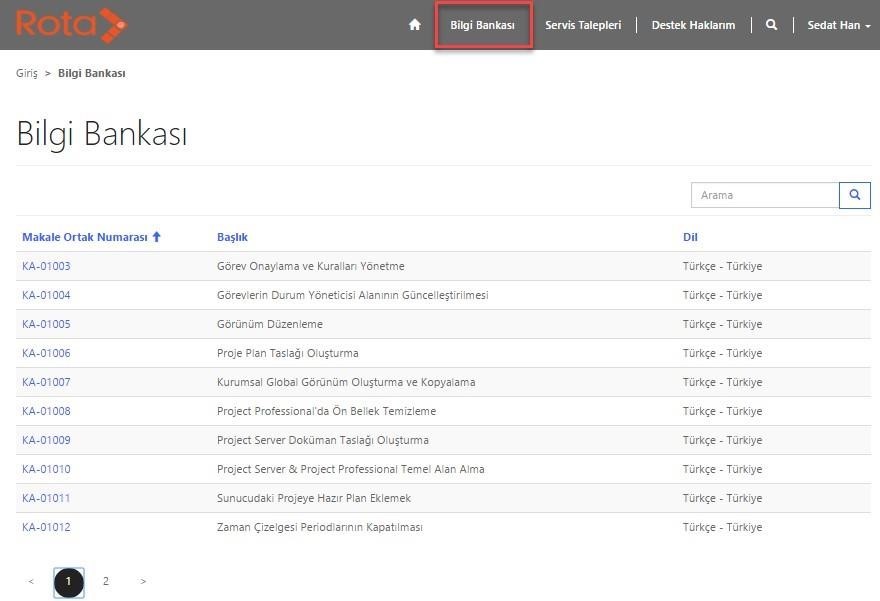Go to the home page icon
The height and width of the screenshot is (601, 880).
pyautogui.click(x=415, y=25)
